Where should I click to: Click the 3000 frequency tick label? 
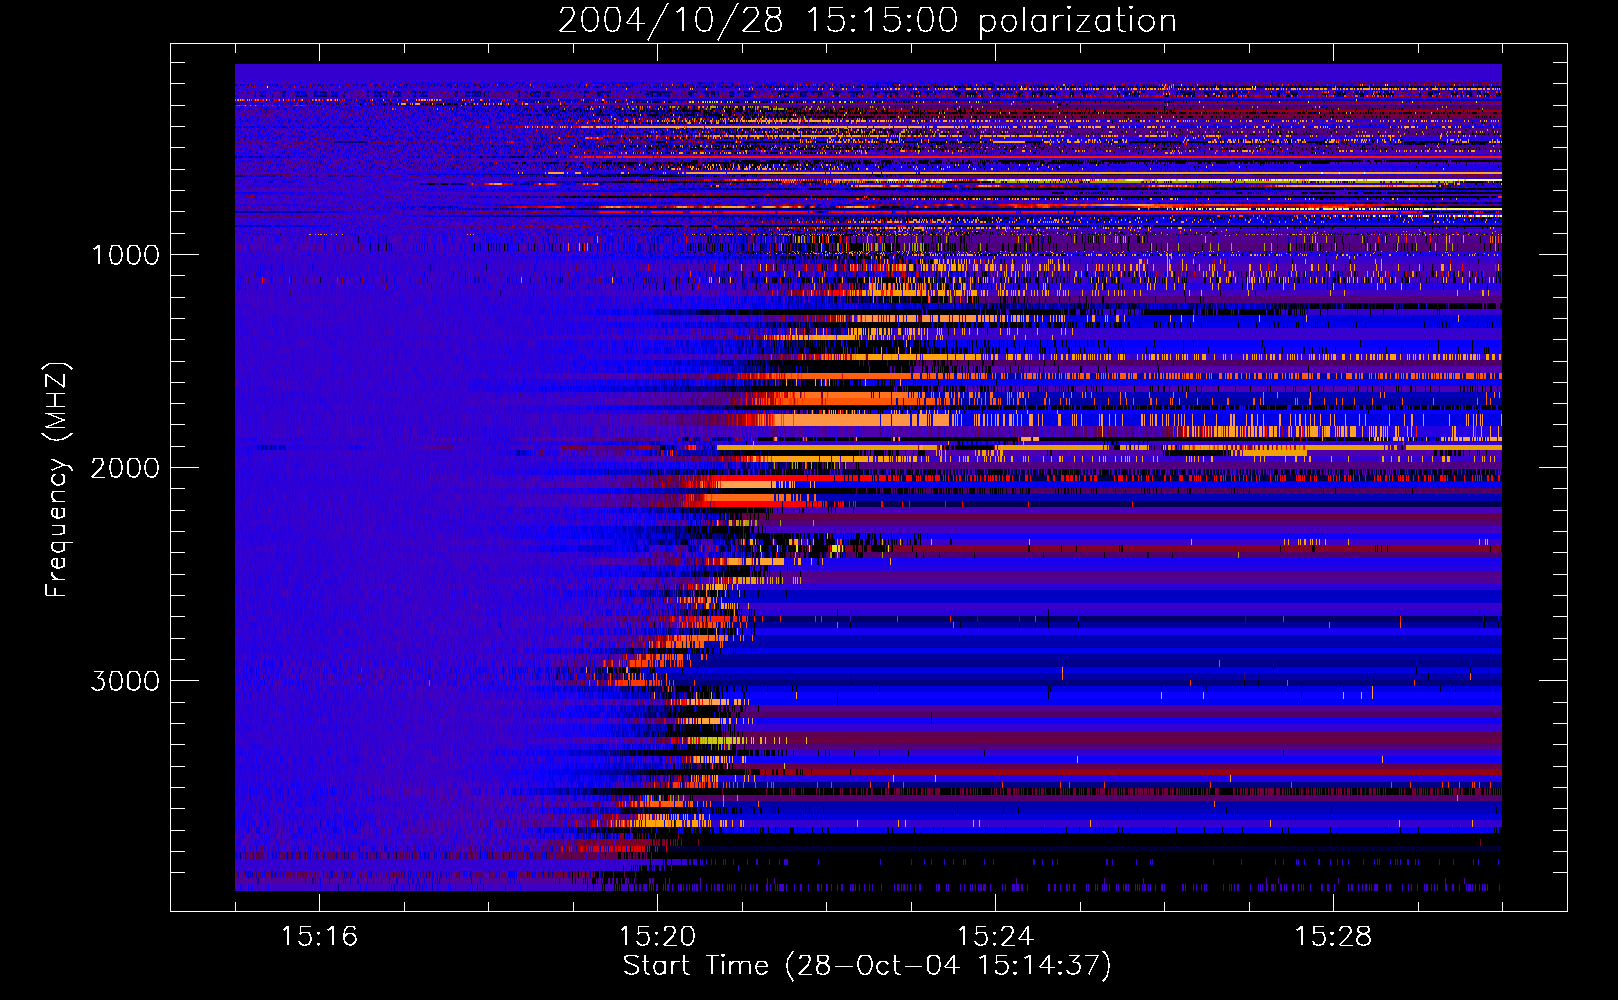coord(125,681)
